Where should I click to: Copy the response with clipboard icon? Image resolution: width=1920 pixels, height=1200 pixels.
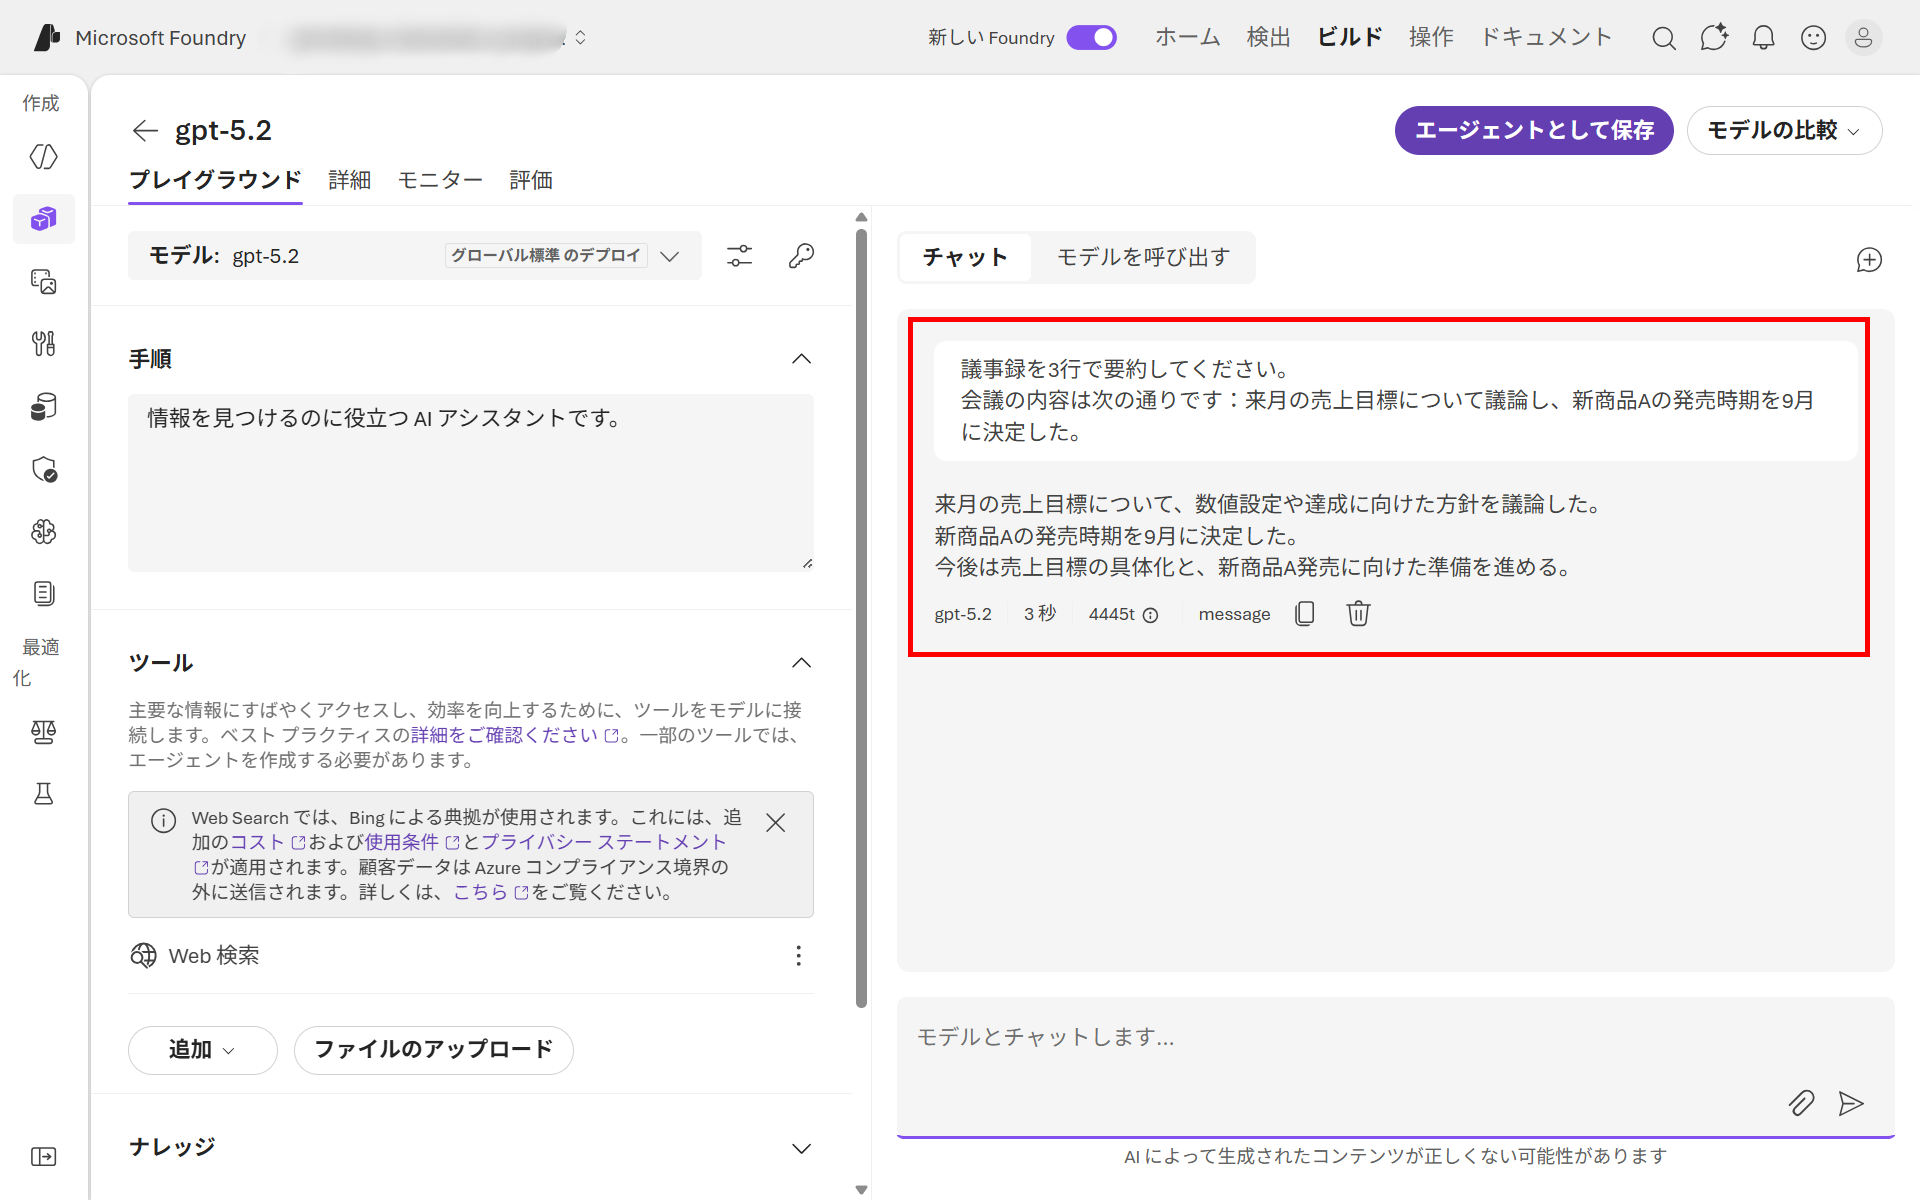point(1305,613)
